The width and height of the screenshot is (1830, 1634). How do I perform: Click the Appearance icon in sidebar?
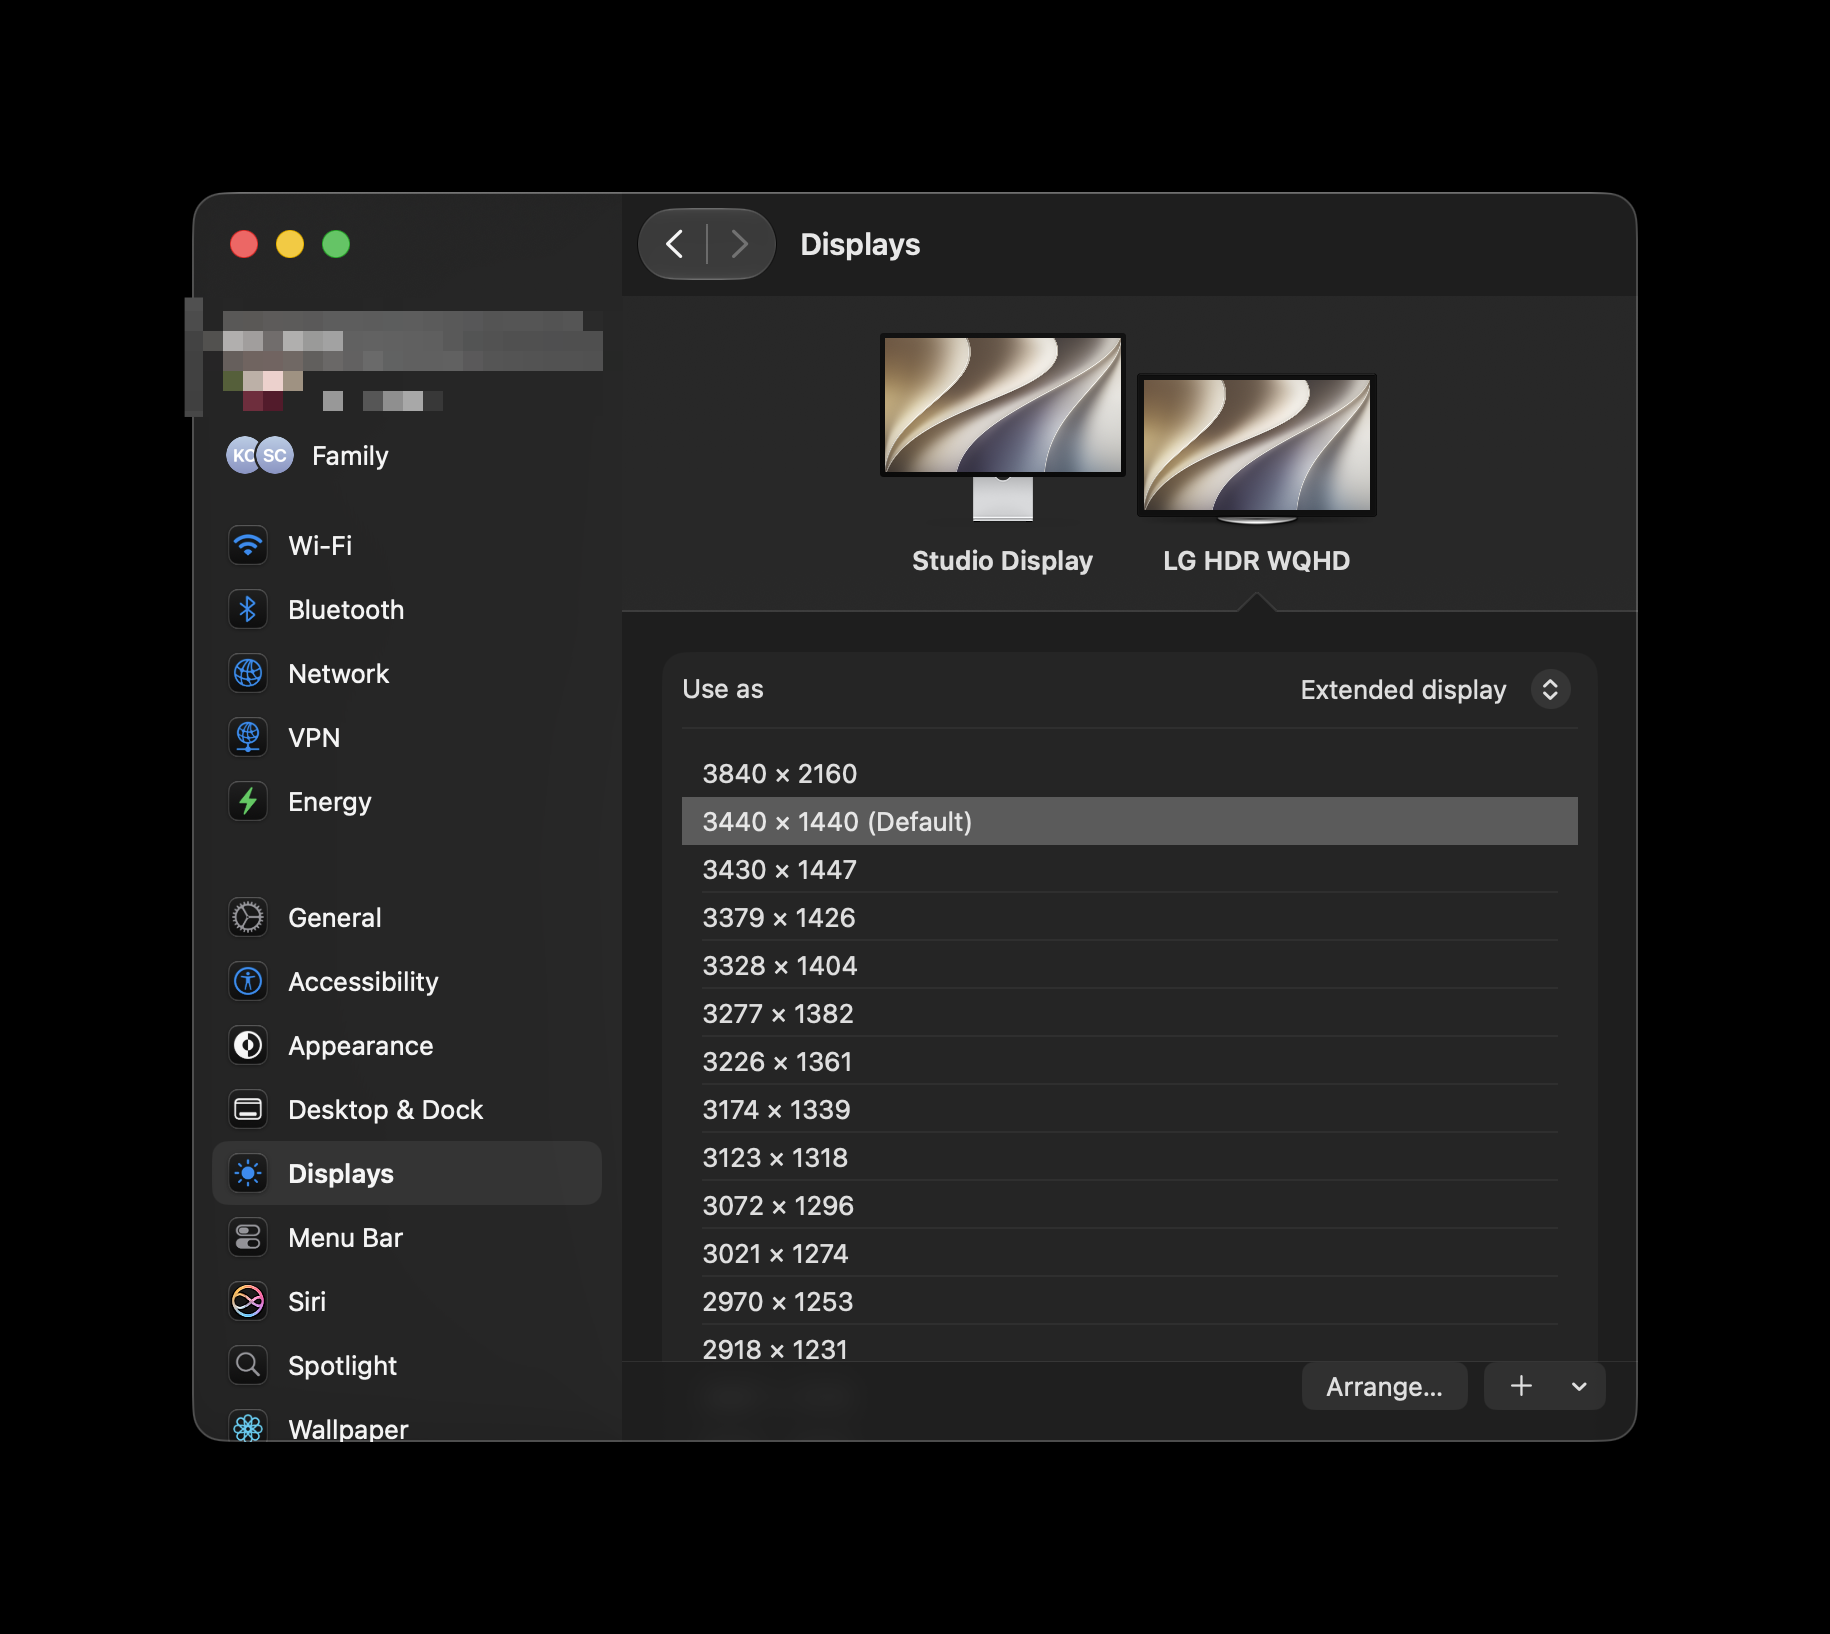(248, 1046)
